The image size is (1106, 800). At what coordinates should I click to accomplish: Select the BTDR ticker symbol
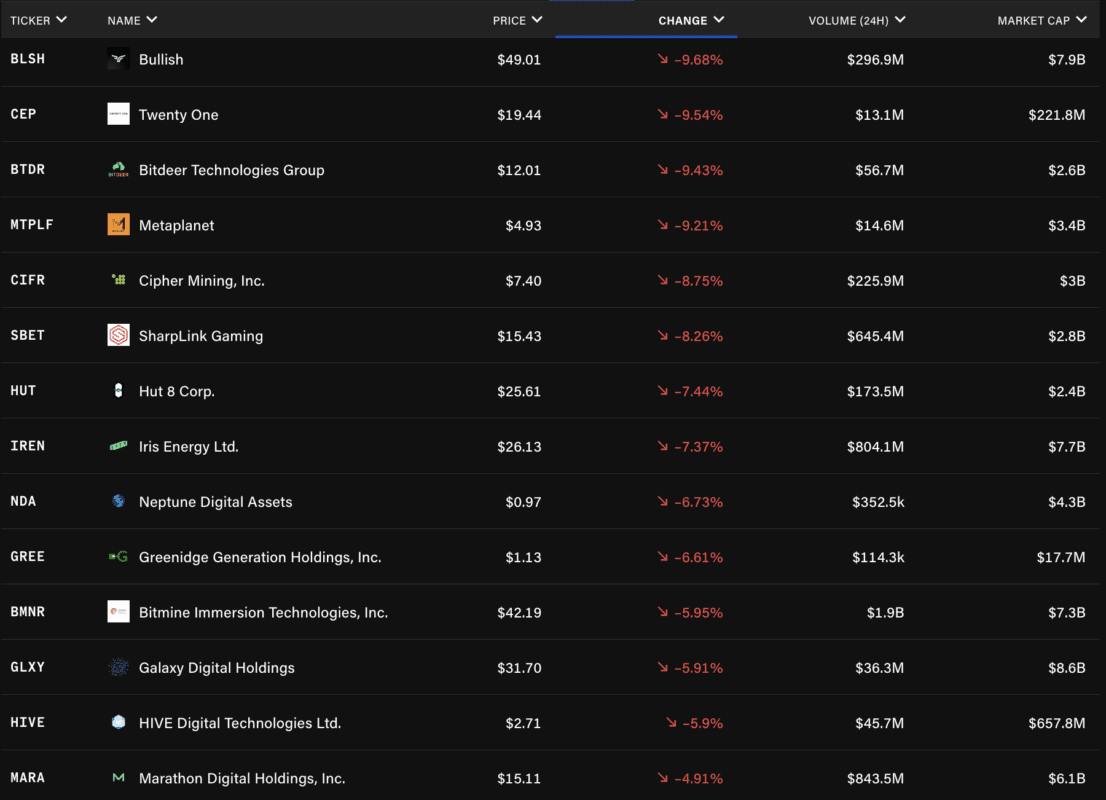28,169
